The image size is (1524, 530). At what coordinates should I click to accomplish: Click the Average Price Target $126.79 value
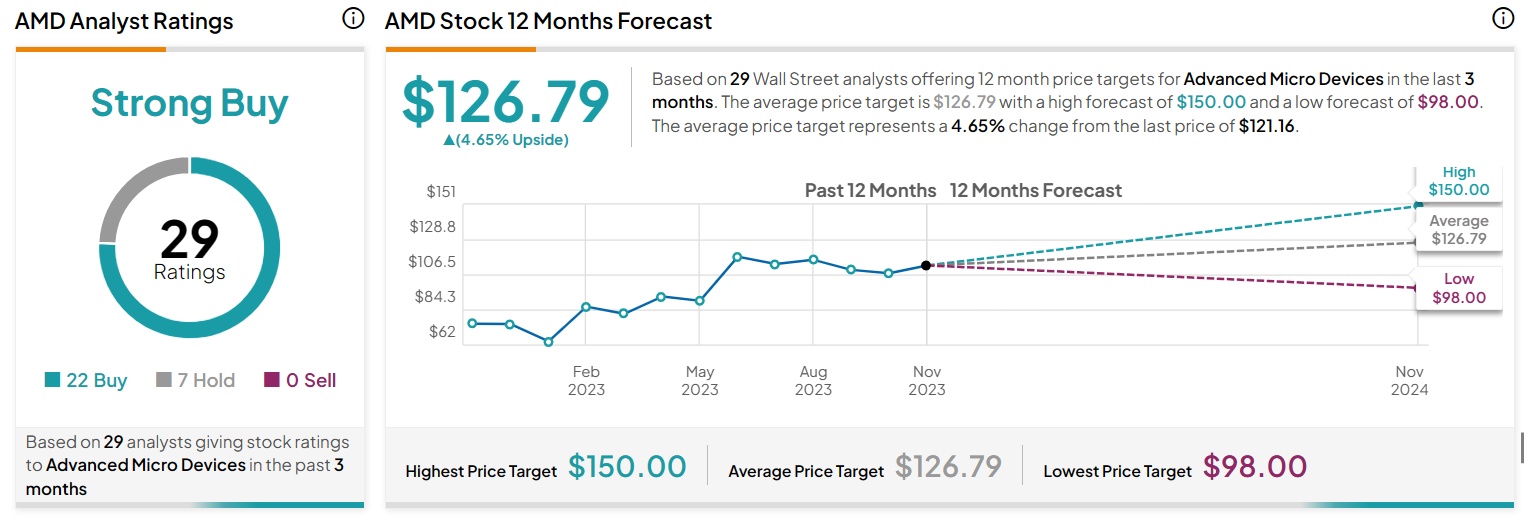[x=948, y=467]
